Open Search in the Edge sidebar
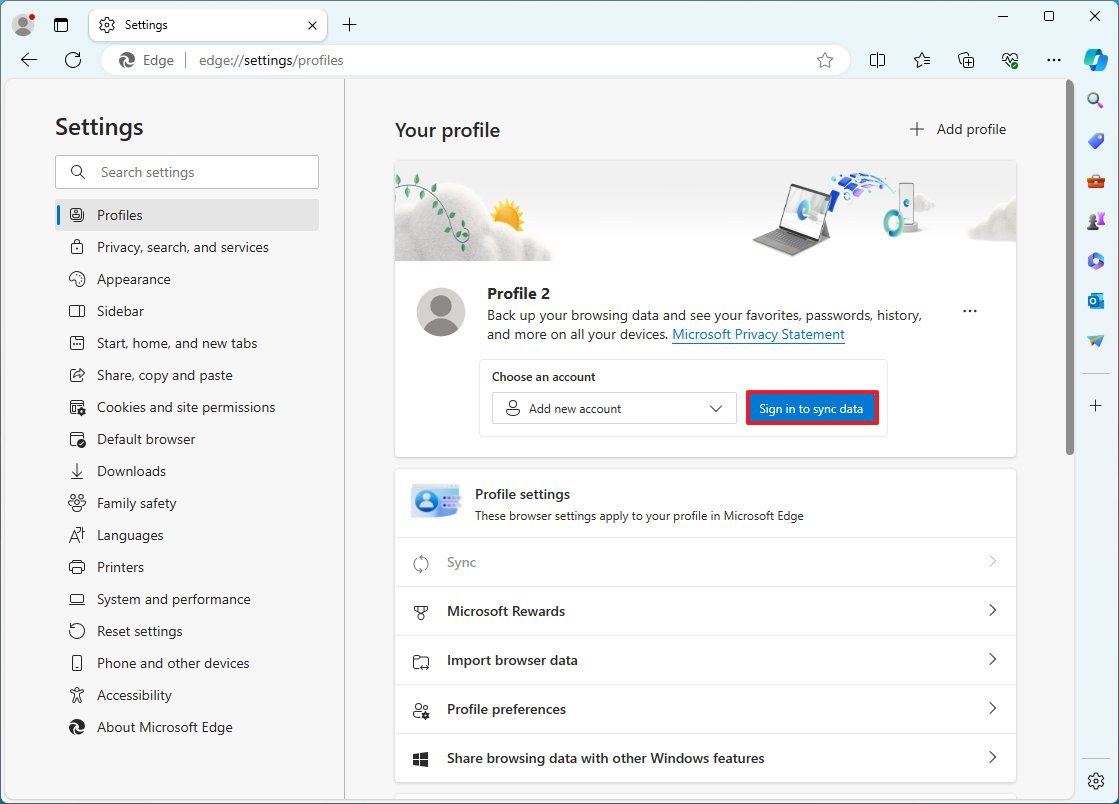Screen dimensions: 1119x804 coord(1095,100)
